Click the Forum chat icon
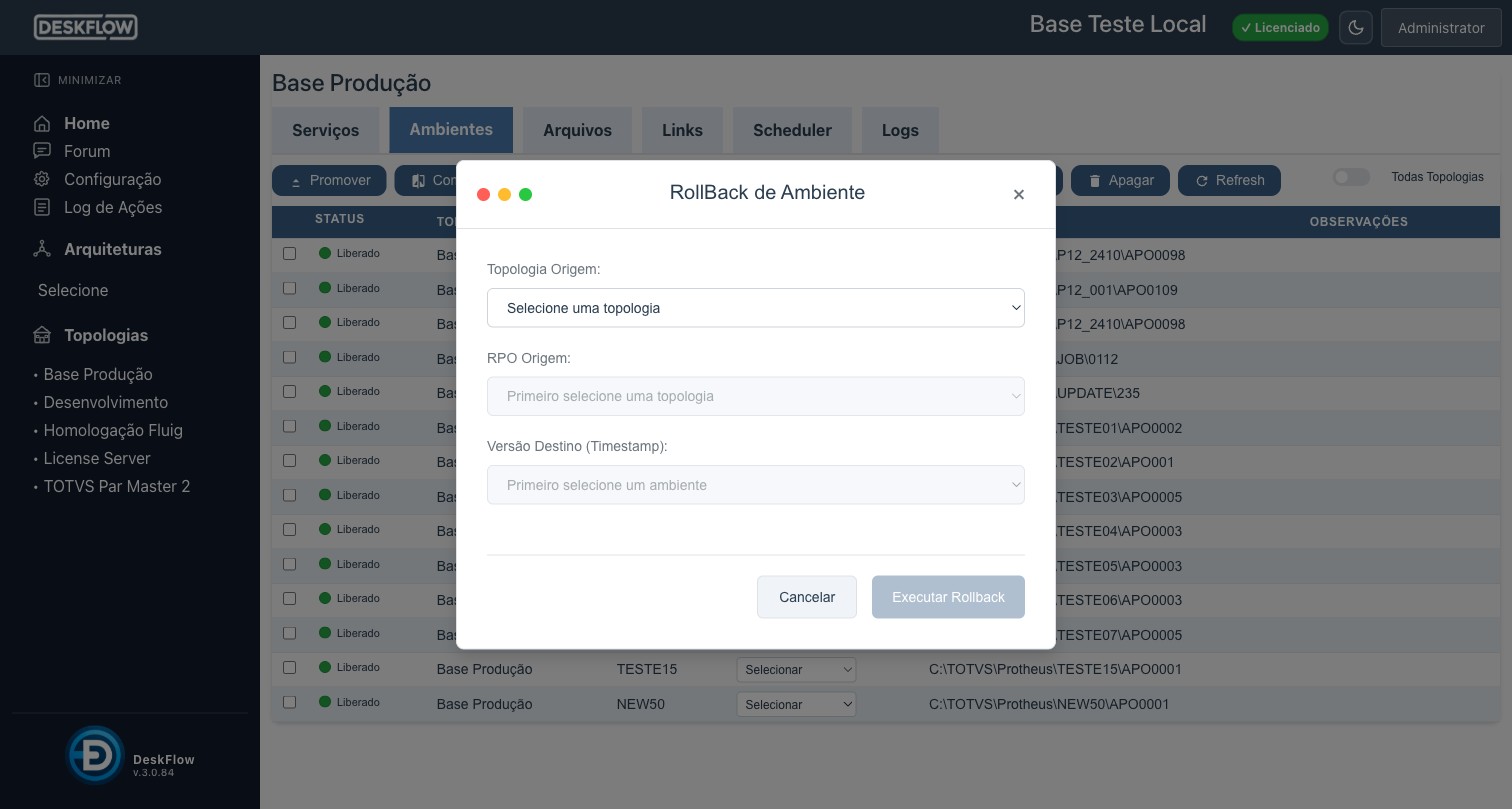1512x809 pixels. (x=42, y=151)
